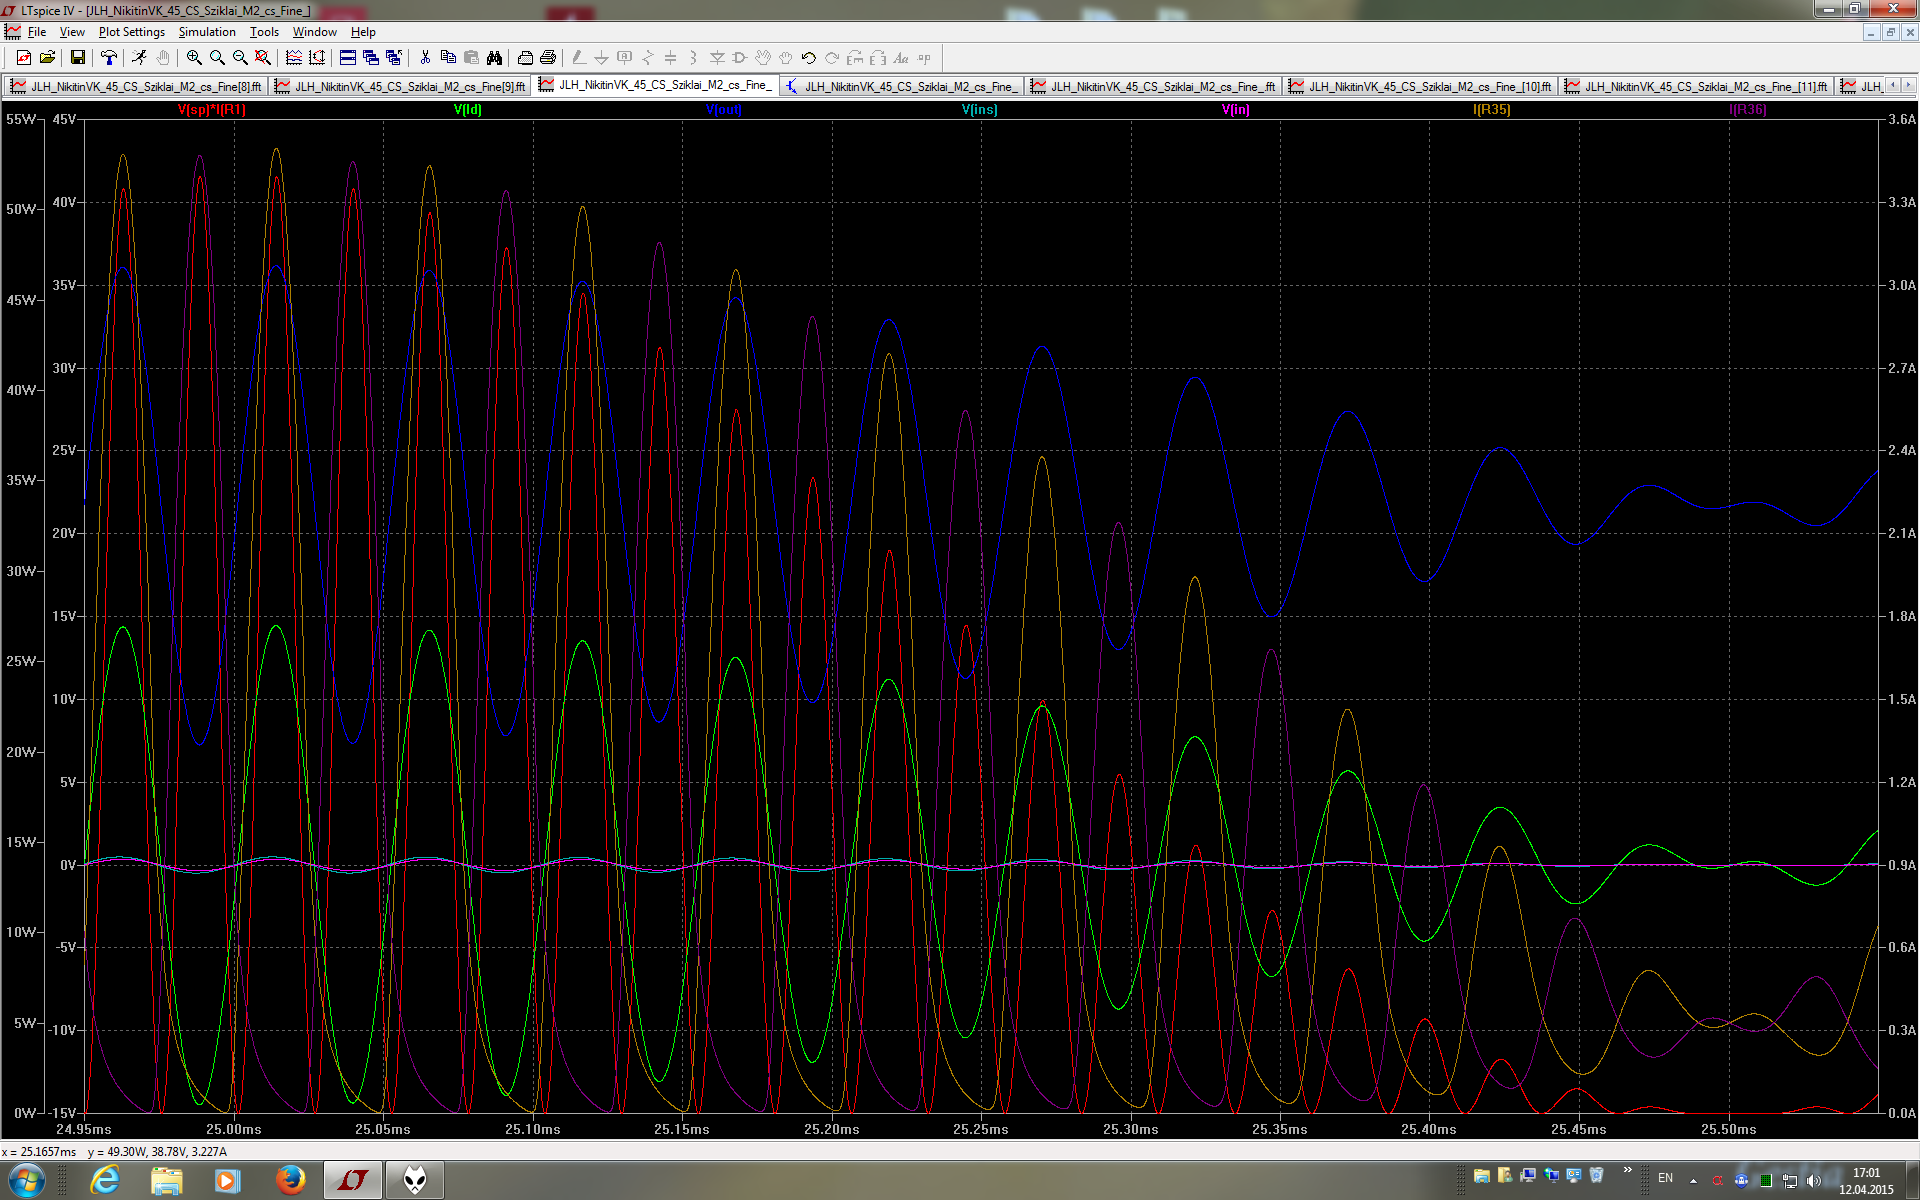Click the Open file folder icon
The image size is (1920, 1200).
point(47,58)
